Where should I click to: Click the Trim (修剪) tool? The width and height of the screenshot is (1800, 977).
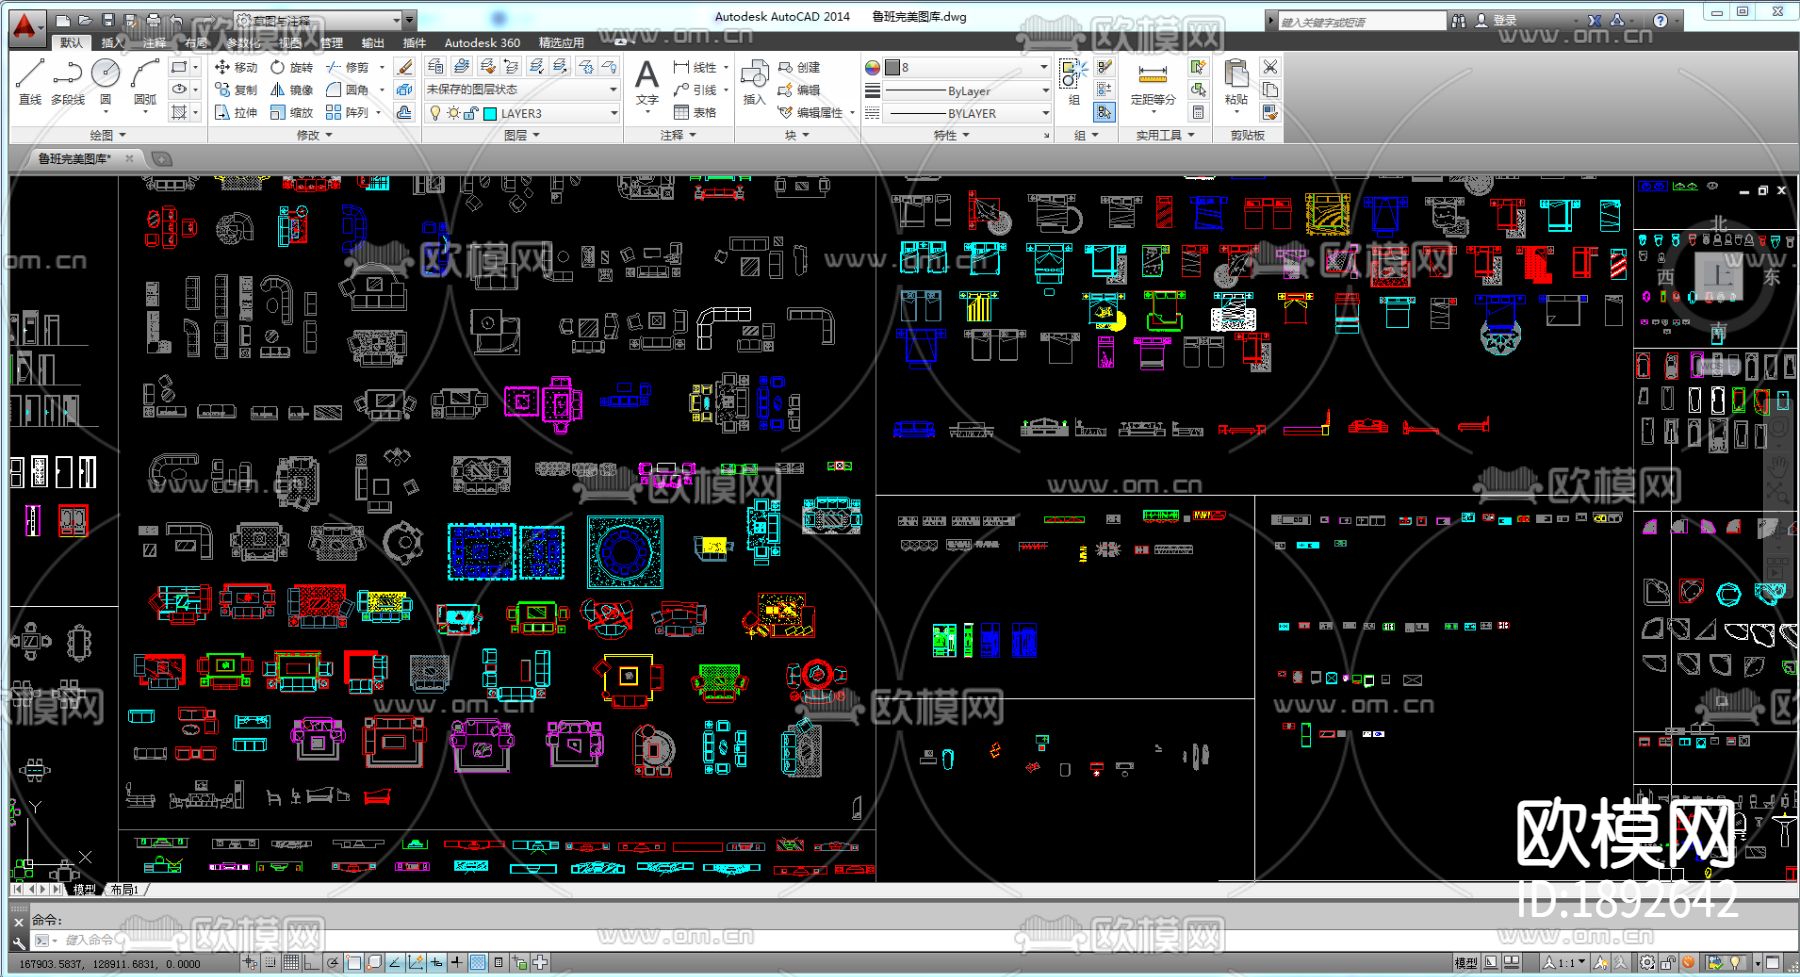coord(347,67)
